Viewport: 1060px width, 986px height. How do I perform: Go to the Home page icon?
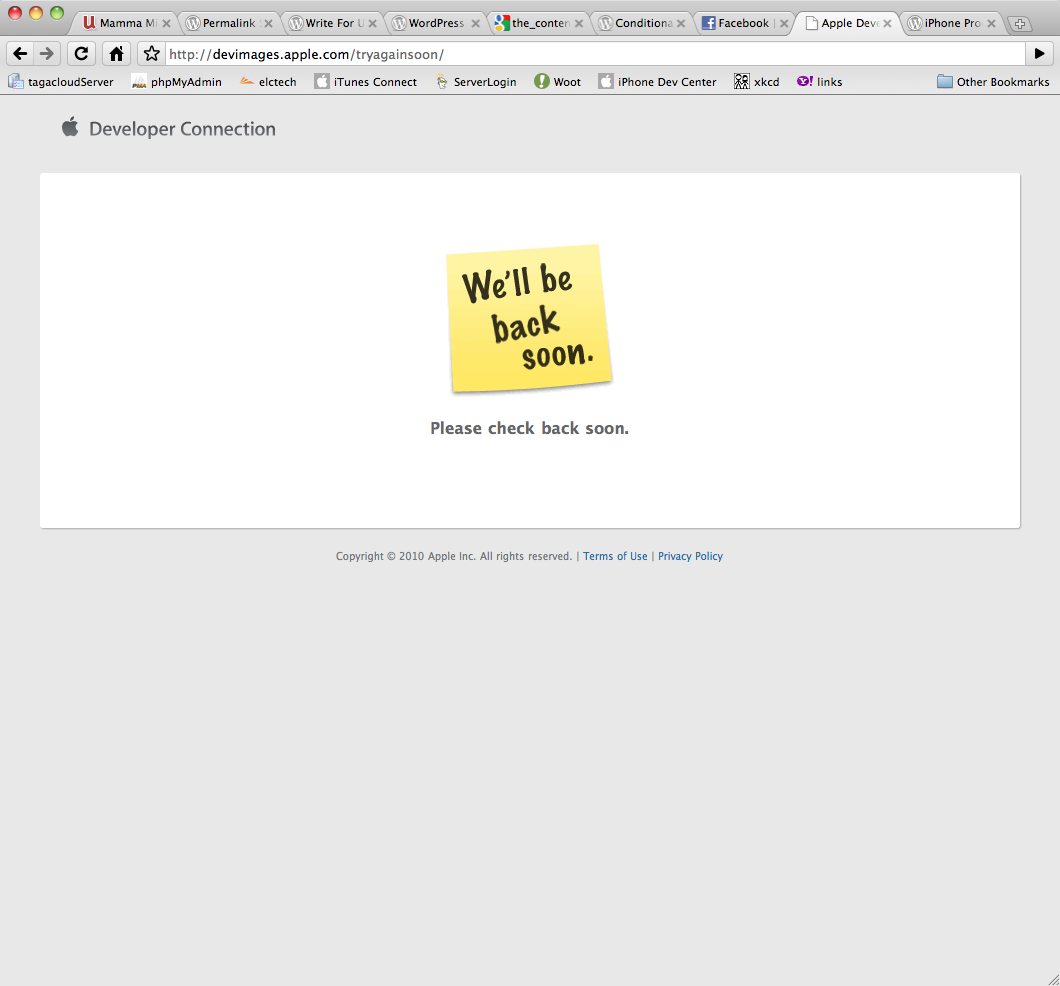coord(116,54)
